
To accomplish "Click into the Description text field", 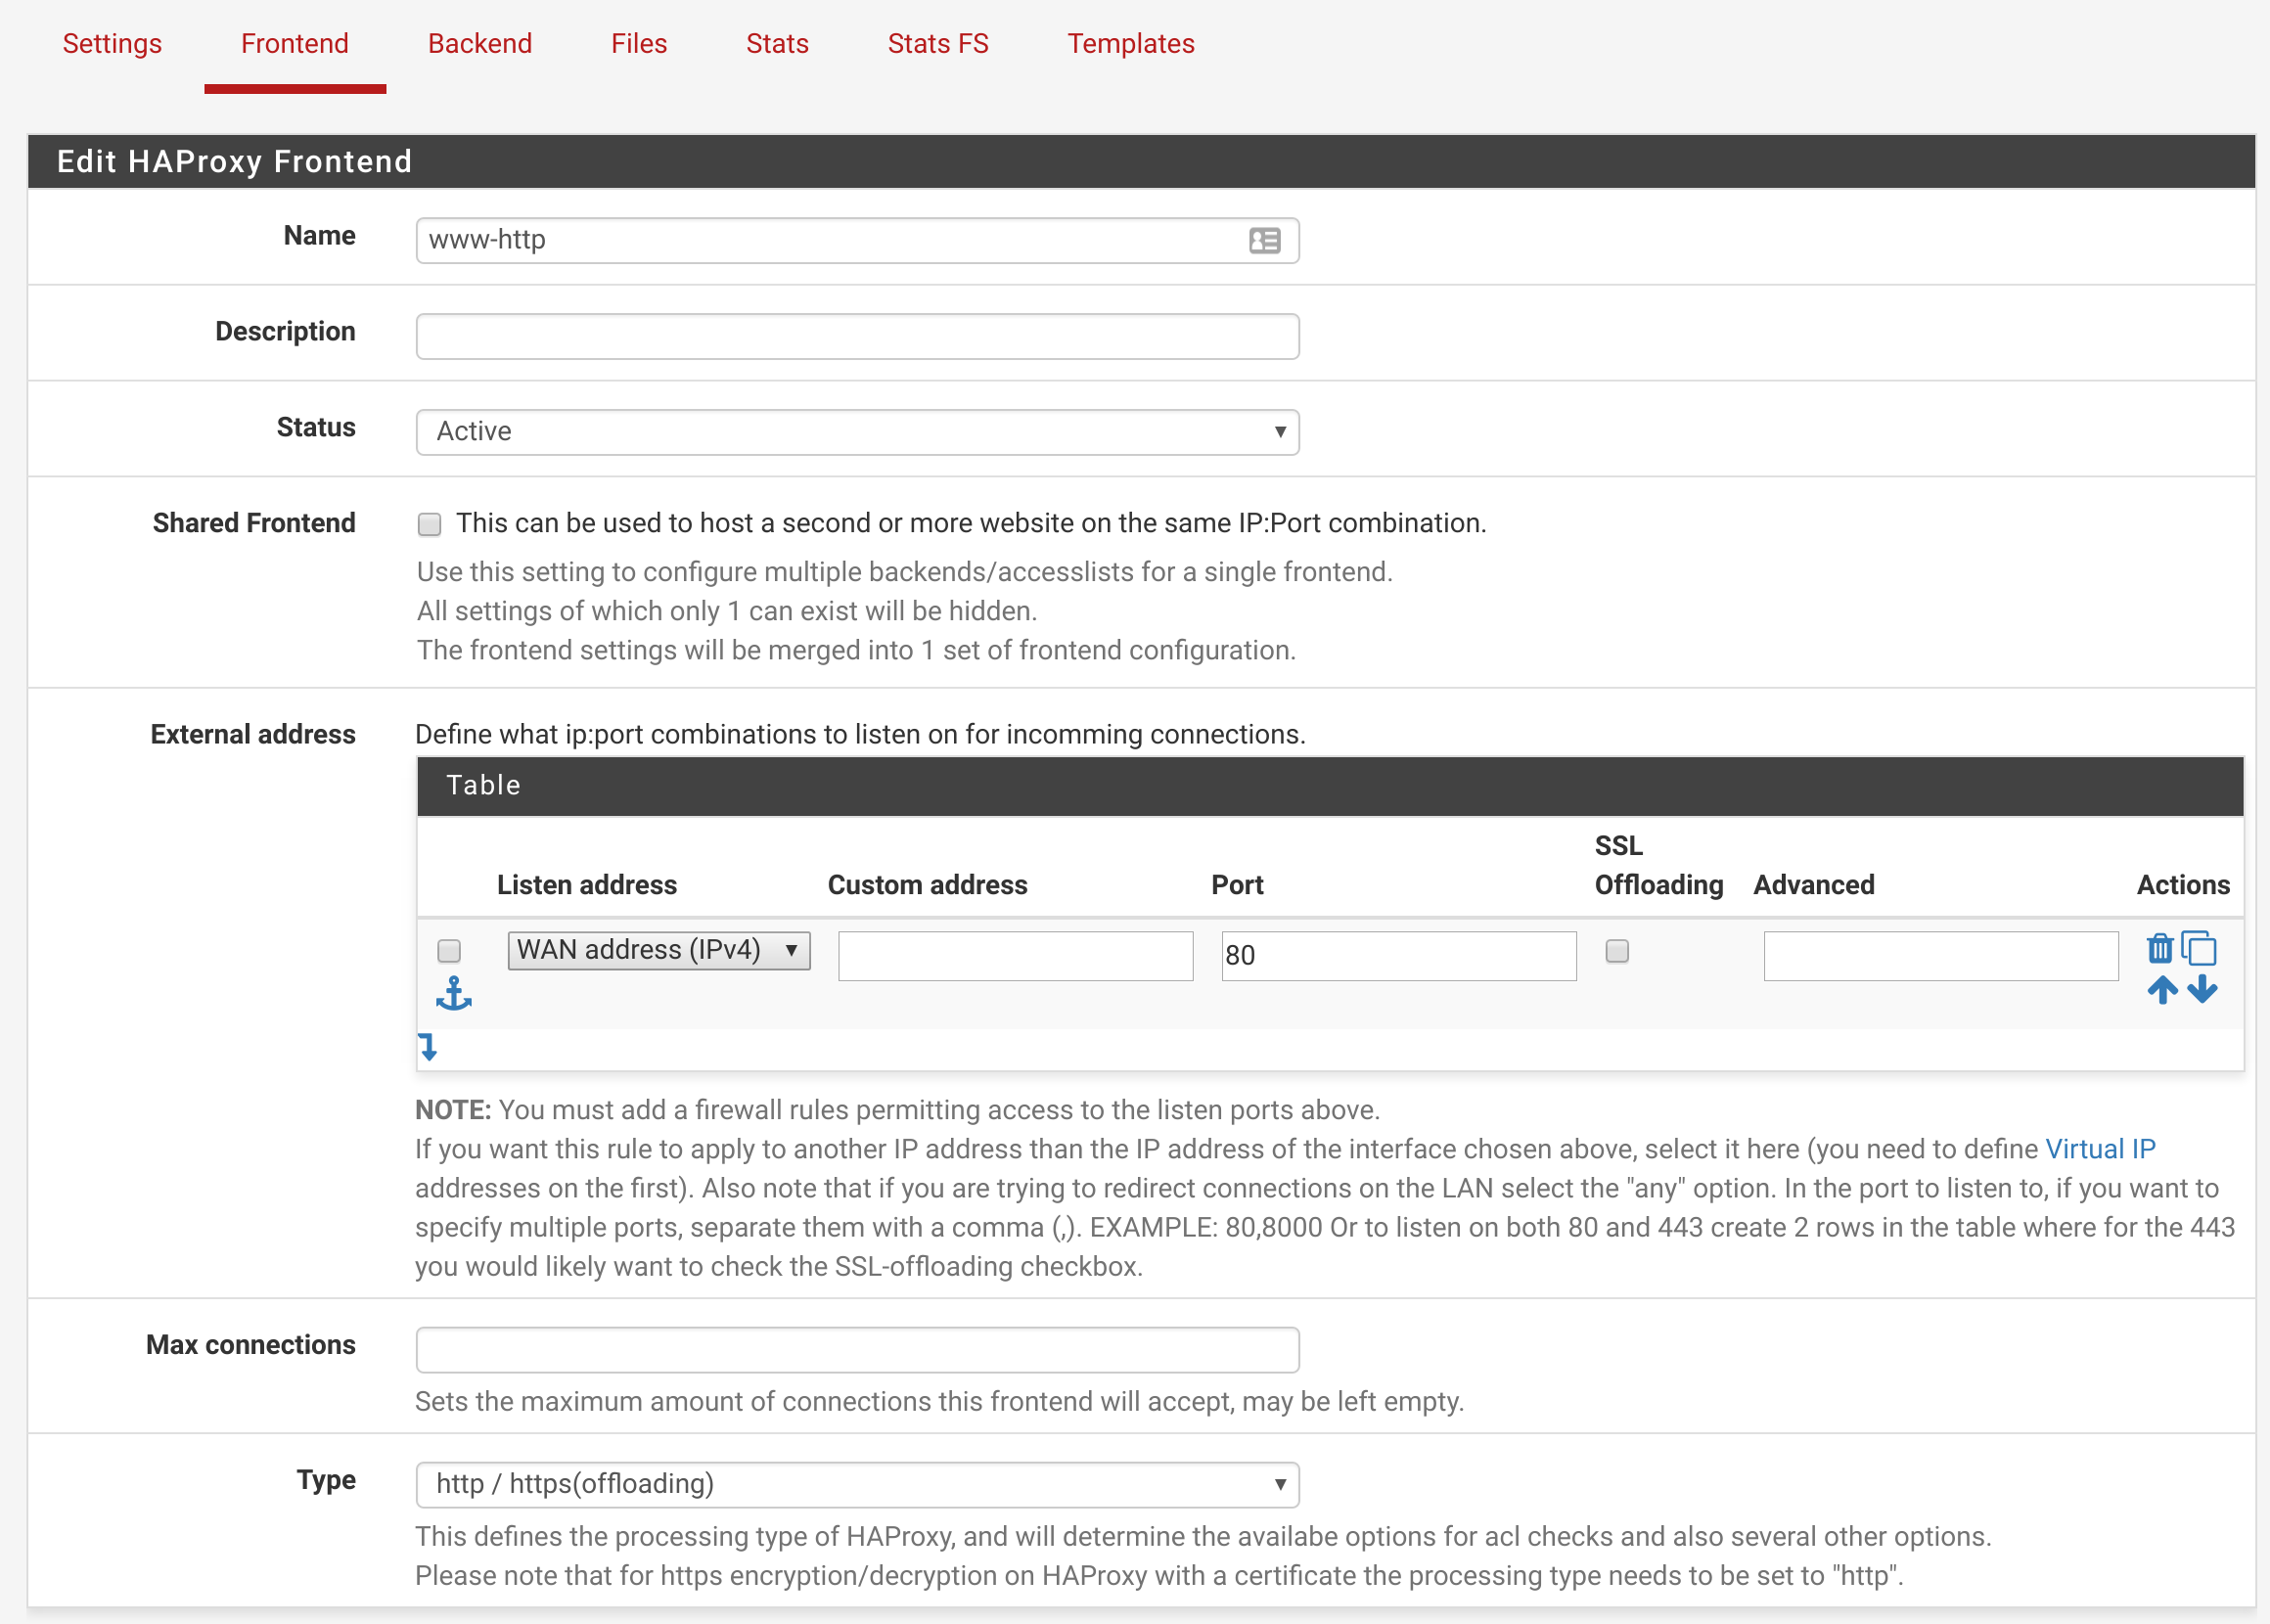I will pyautogui.click(x=857, y=337).
